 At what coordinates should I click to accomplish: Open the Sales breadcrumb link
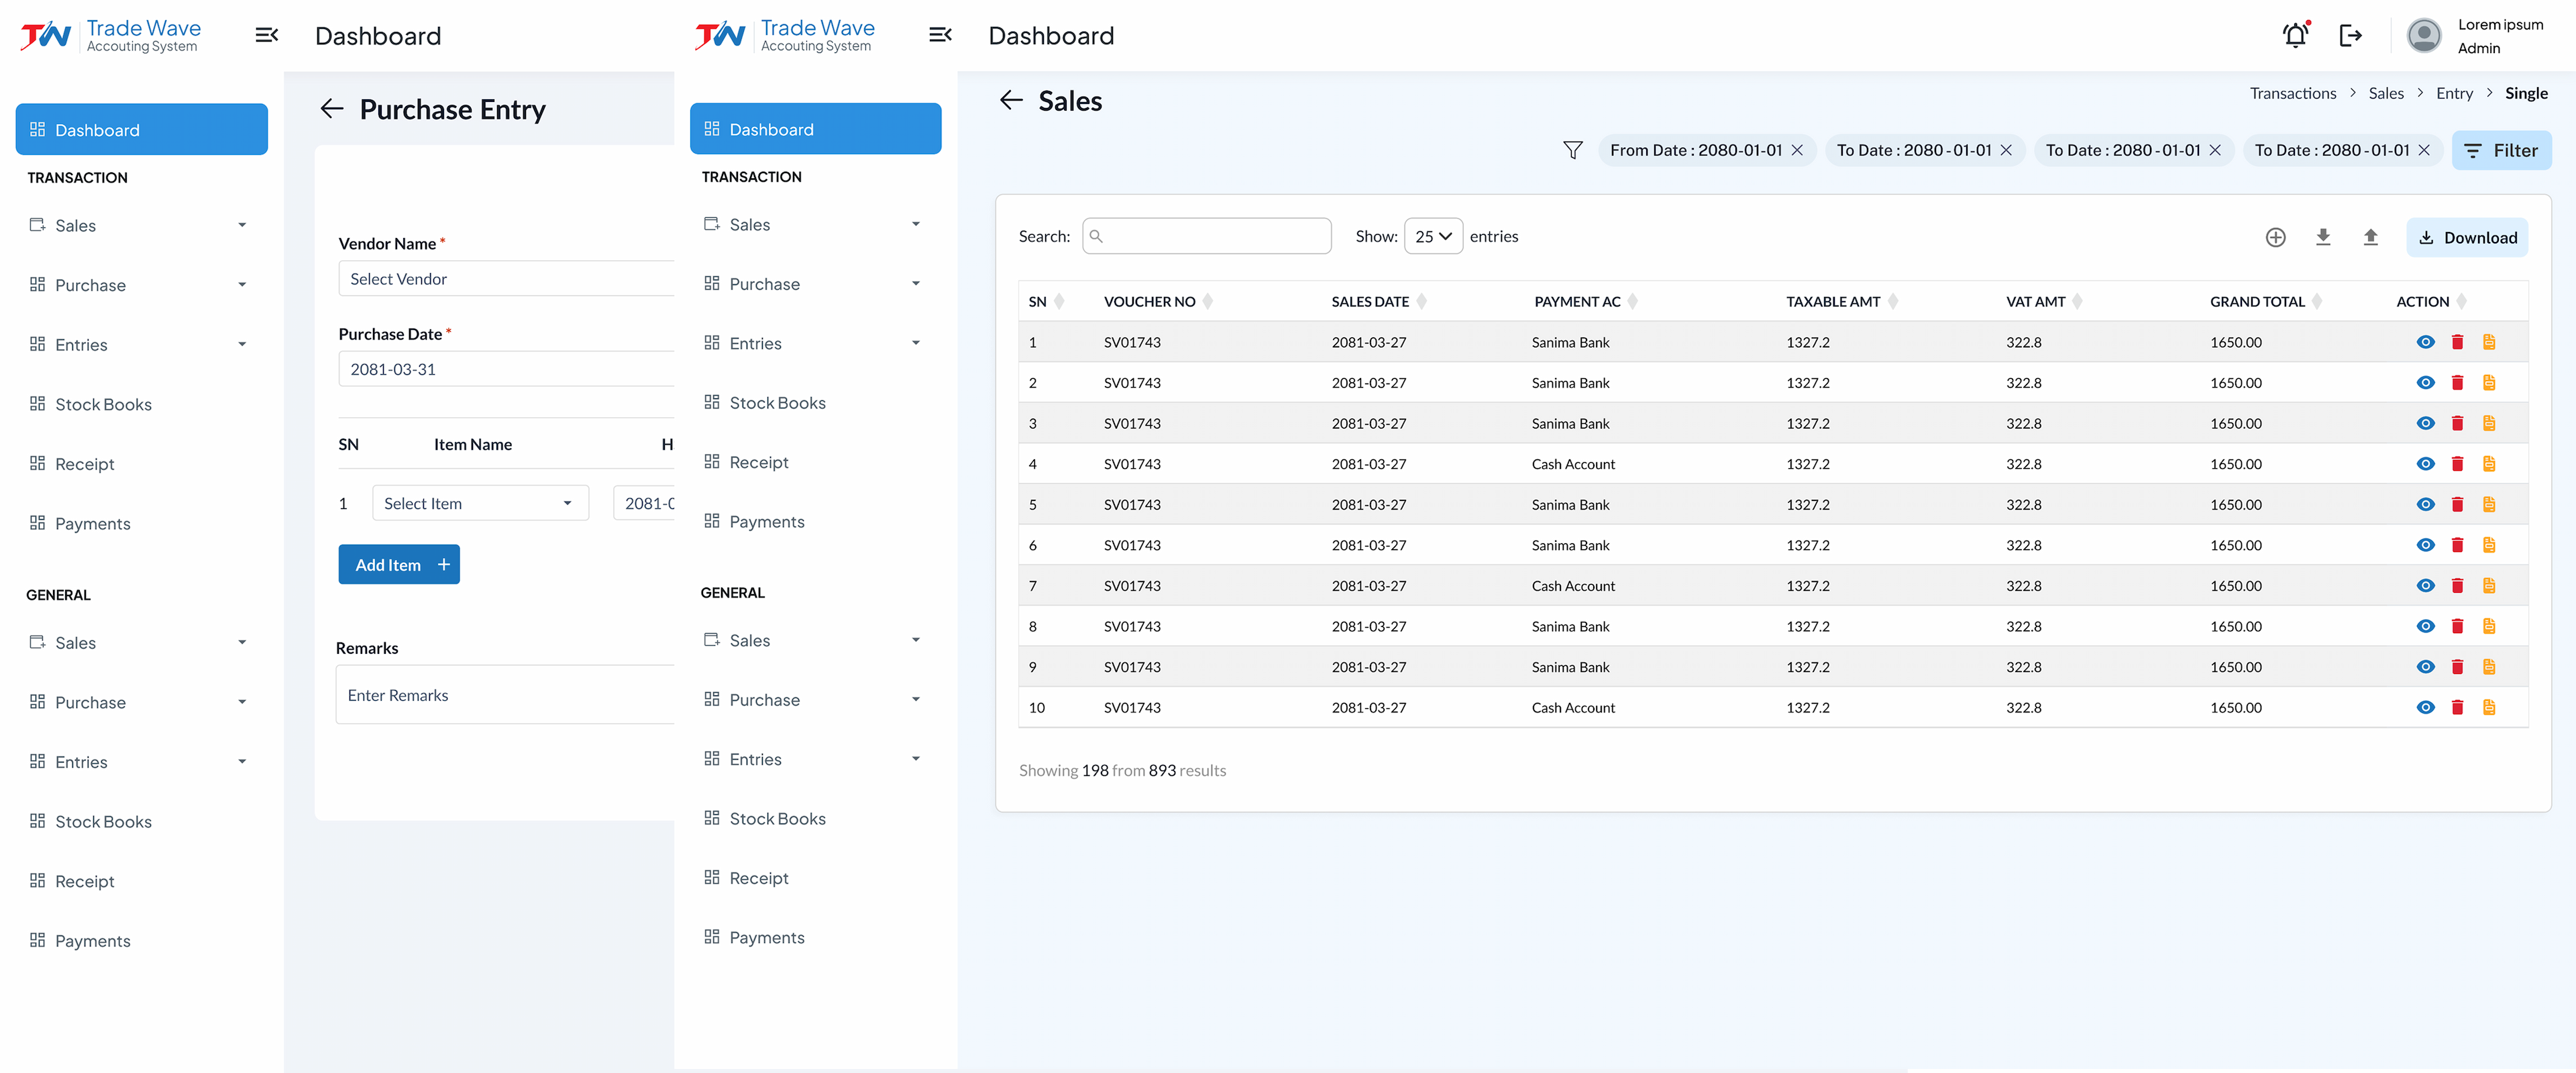click(x=2385, y=93)
